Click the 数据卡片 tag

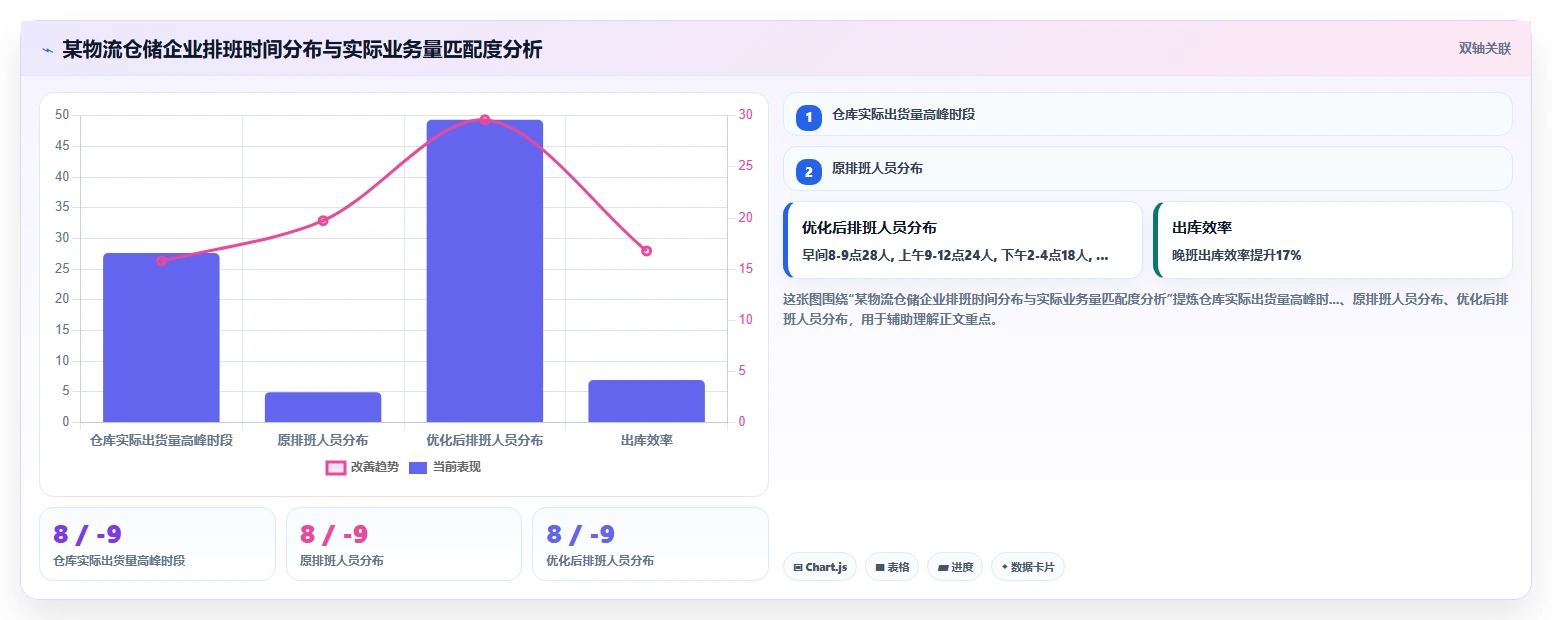[x=1027, y=567]
